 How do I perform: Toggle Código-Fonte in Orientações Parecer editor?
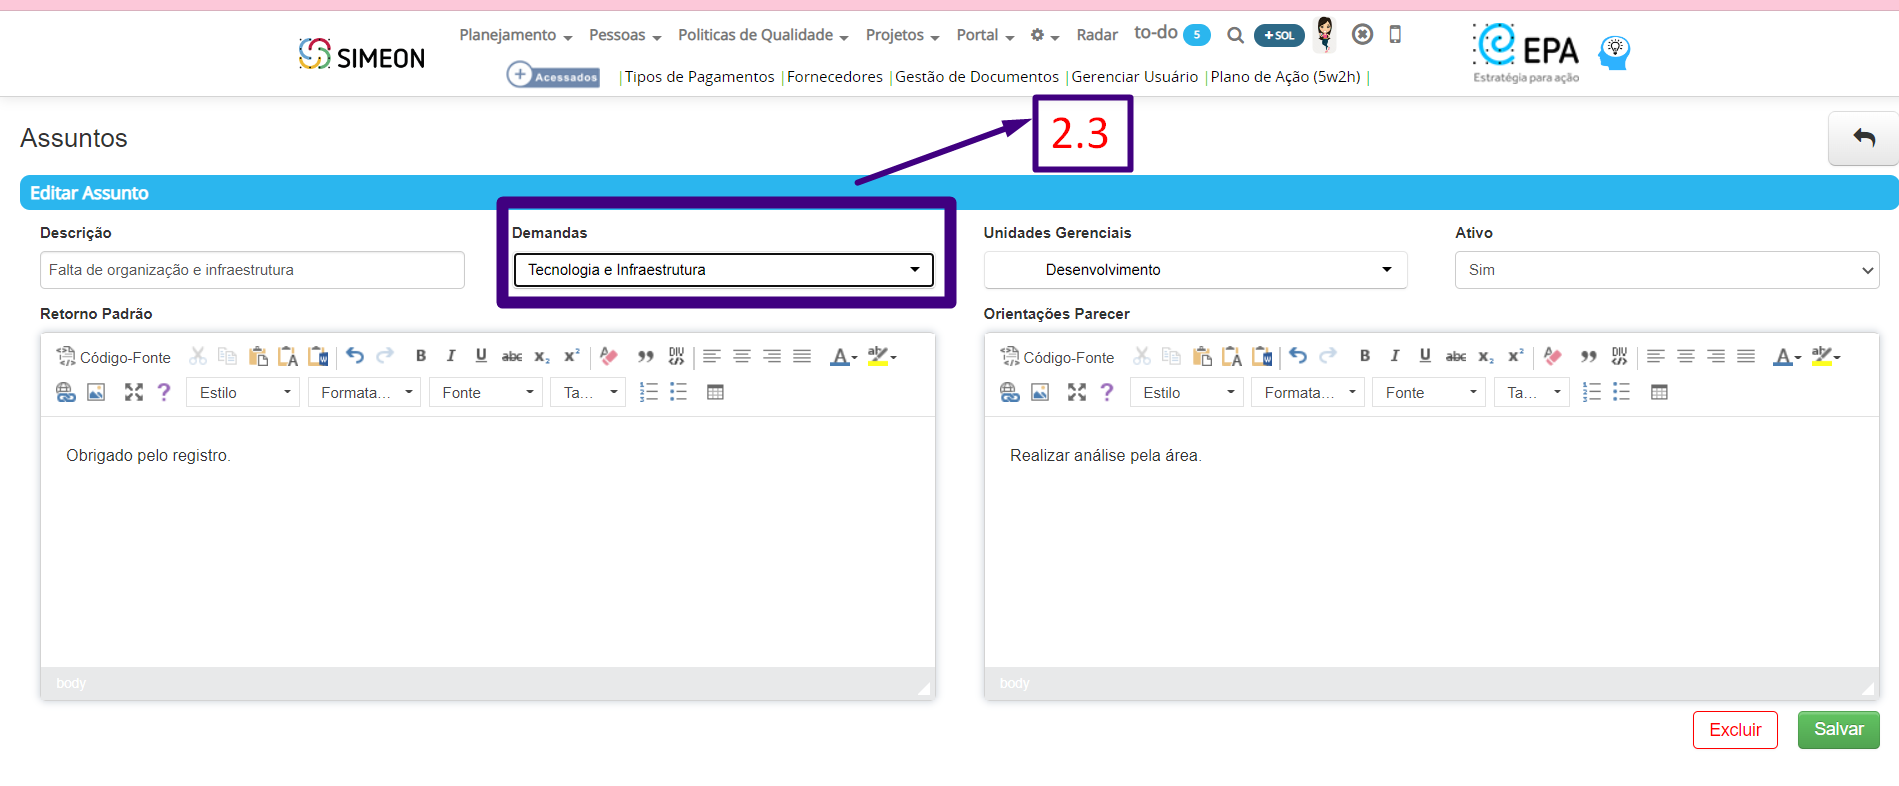[1057, 357]
